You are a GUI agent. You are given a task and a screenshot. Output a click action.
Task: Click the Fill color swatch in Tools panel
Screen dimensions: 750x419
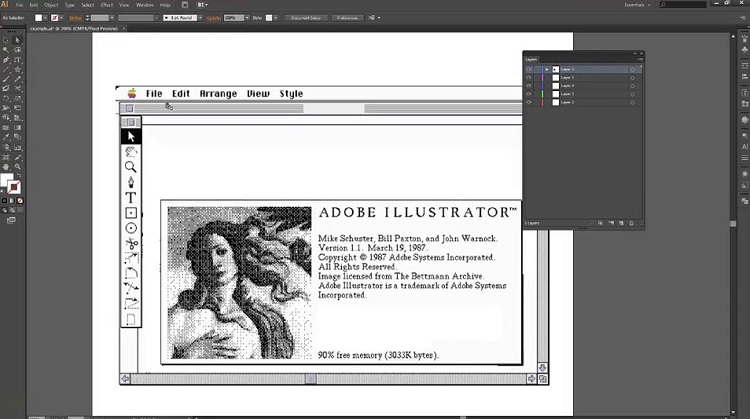[6, 180]
